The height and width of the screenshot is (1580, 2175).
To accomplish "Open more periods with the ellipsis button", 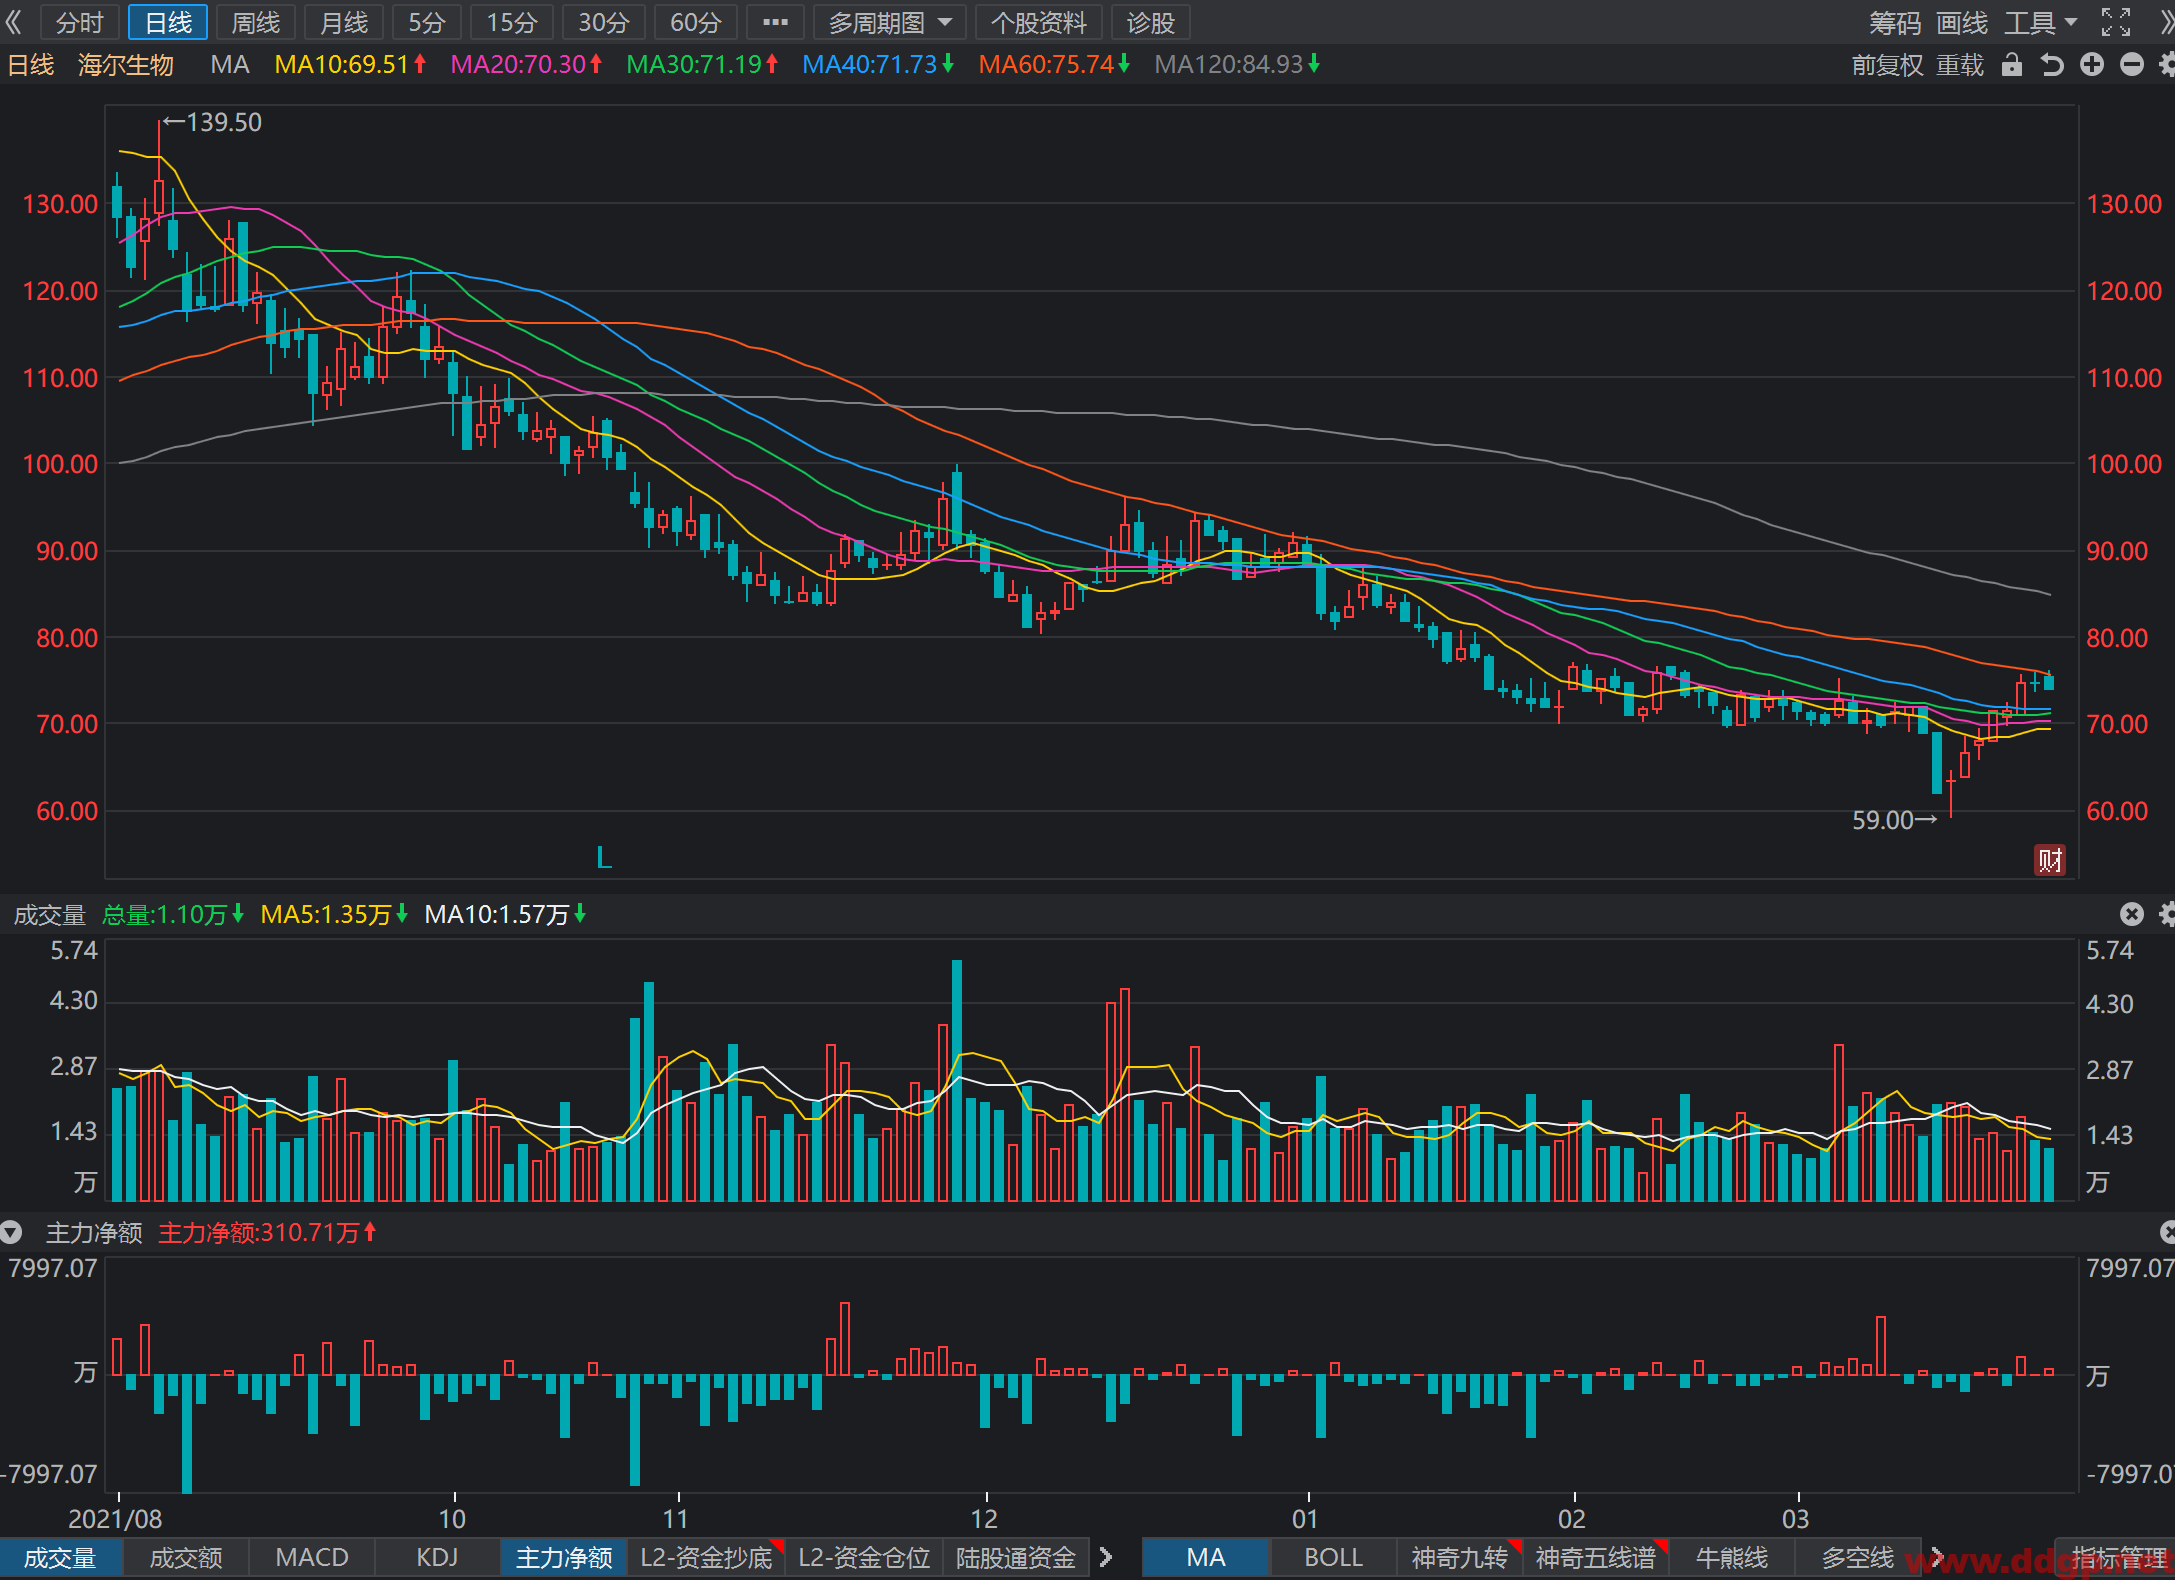I will coord(775,22).
